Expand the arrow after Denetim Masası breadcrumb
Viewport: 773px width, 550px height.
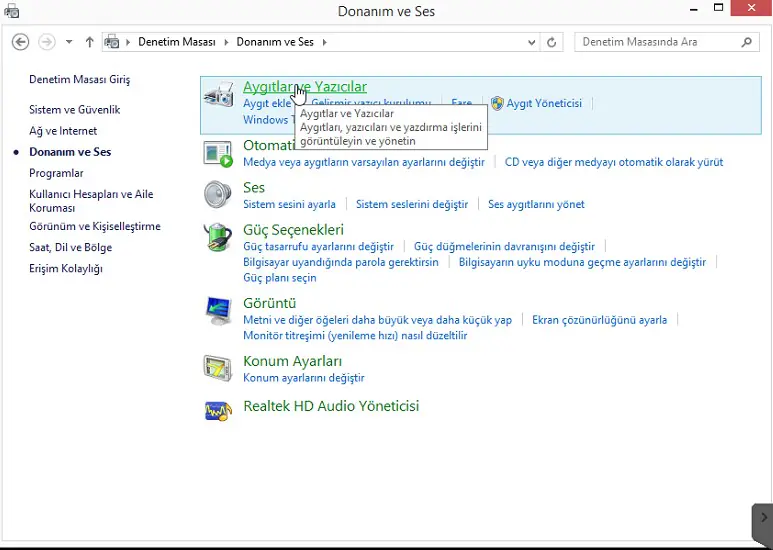[226, 42]
